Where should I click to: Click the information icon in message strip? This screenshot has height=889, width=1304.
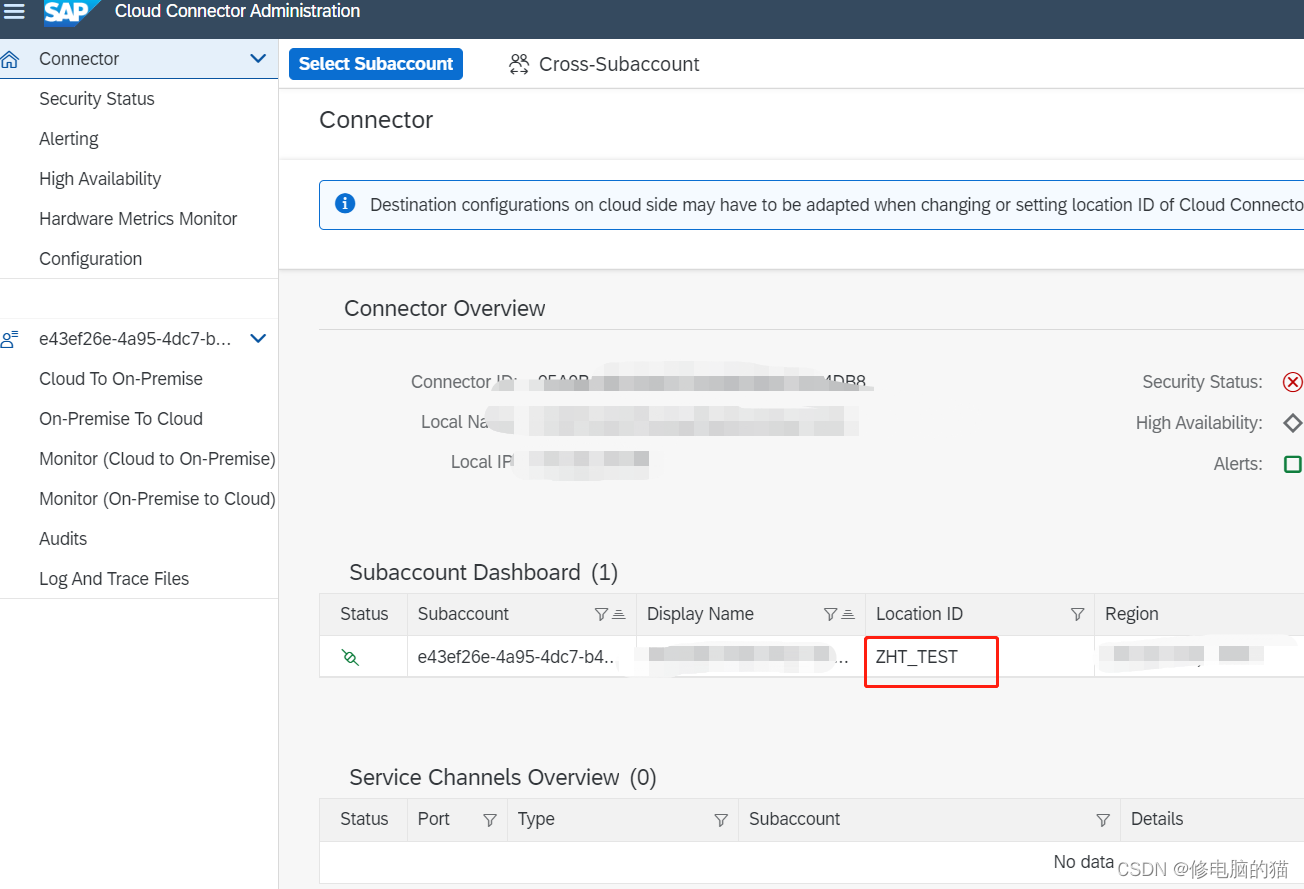point(345,204)
